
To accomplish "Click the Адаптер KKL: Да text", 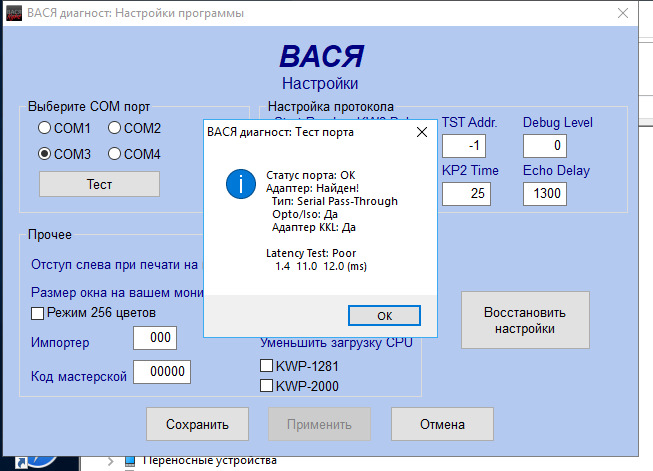I will [314, 227].
